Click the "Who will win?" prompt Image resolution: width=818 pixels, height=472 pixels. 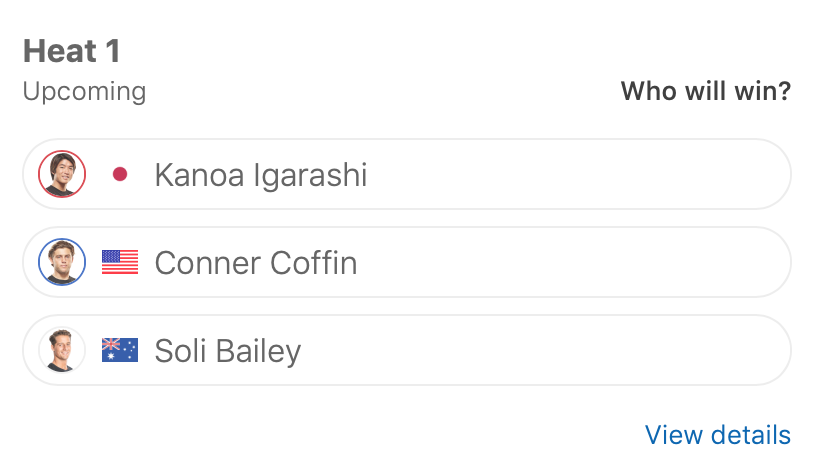705,92
